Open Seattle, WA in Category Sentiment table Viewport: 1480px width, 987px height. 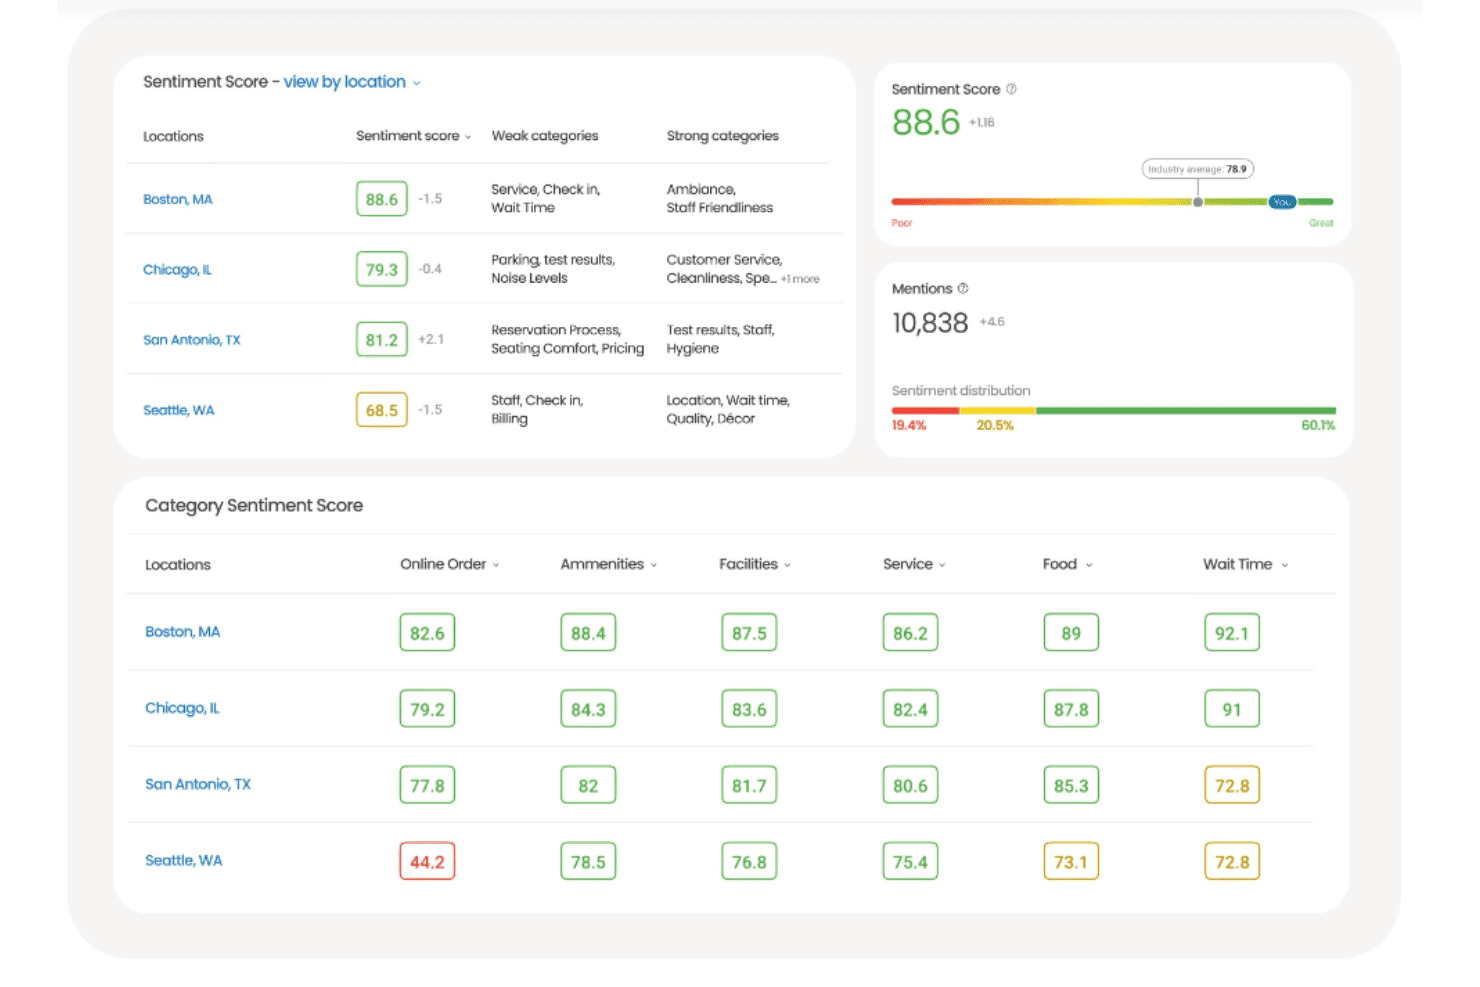(184, 860)
